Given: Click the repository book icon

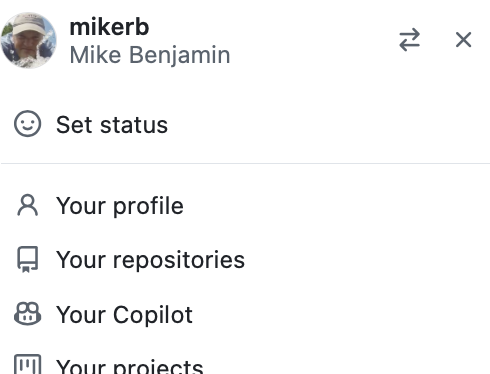Looking at the screenshot, I should (28, 259).
